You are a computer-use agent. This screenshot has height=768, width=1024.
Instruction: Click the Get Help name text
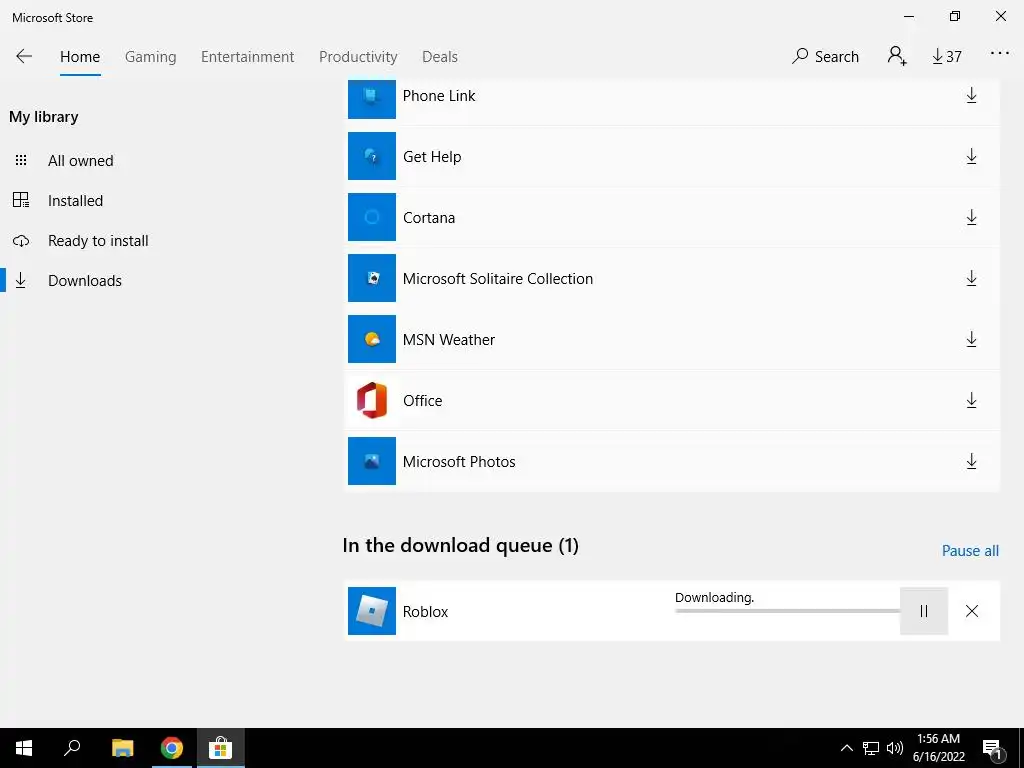pyautogui.click(x=432, y=157)
